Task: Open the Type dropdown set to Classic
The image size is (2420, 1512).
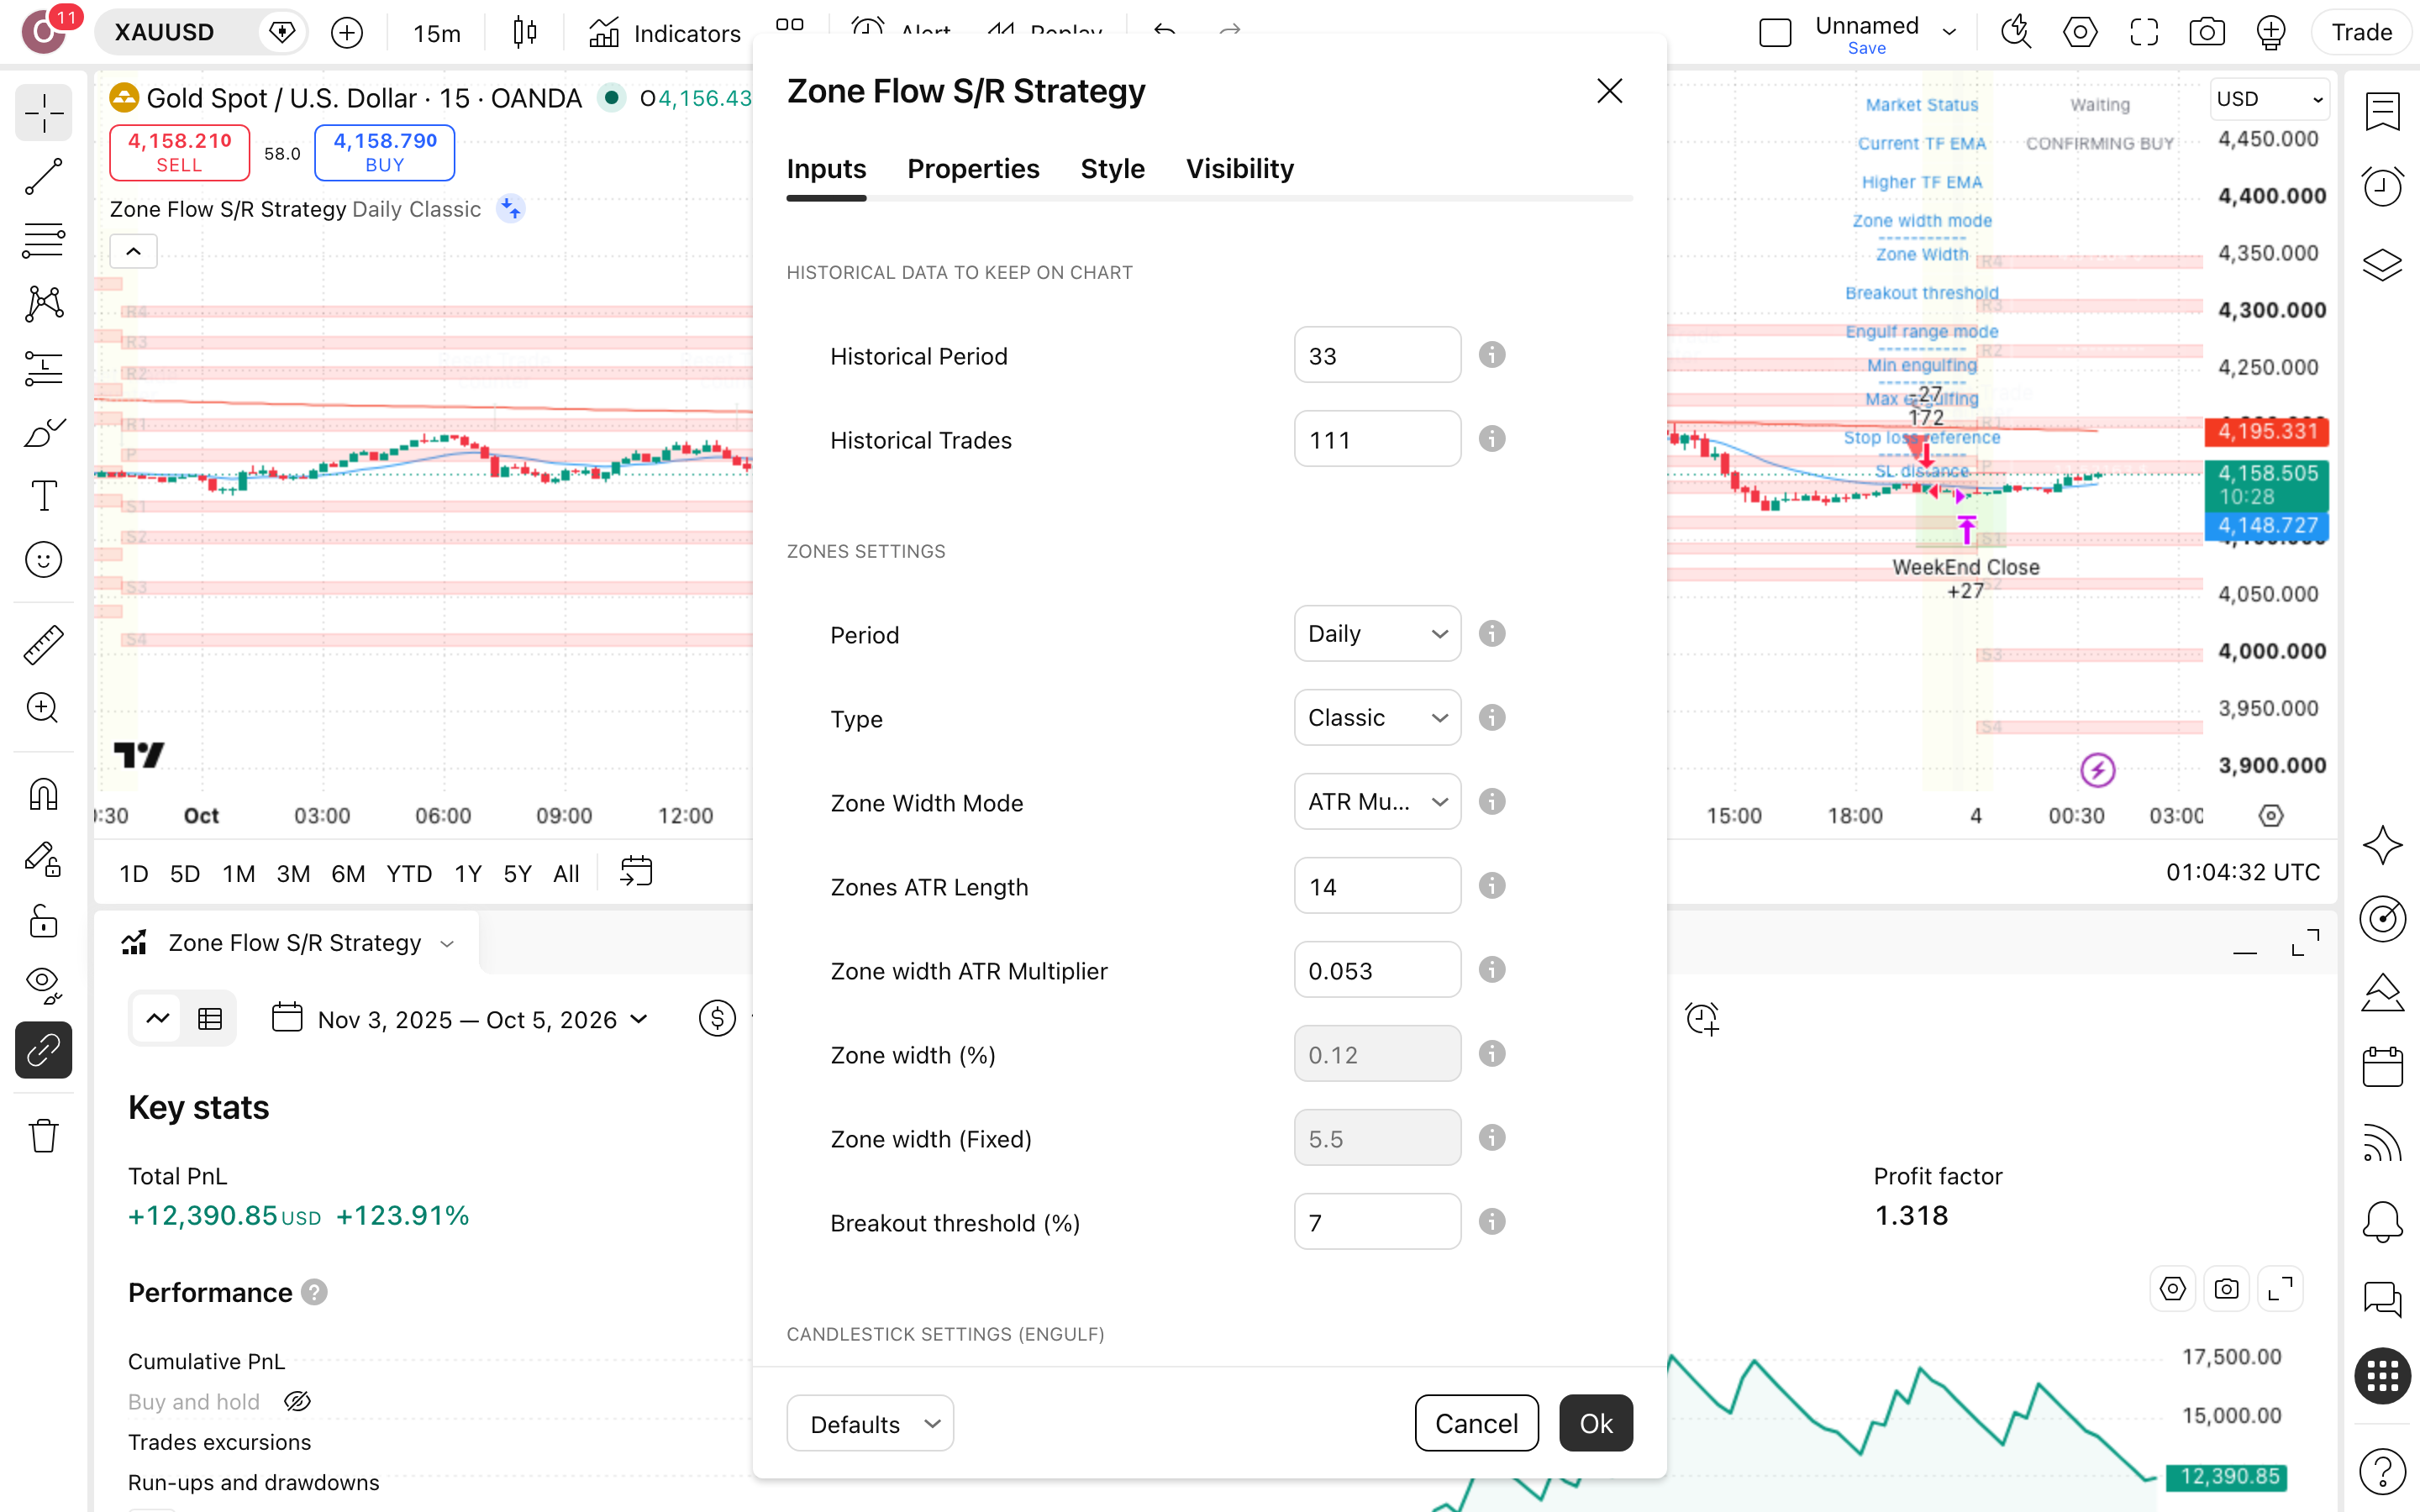Action: click(x=1377, y=718)
